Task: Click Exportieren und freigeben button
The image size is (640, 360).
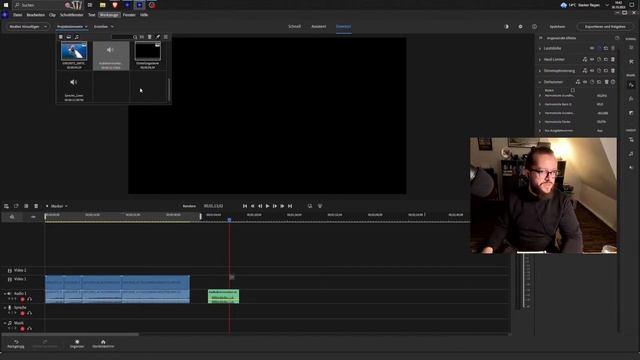Action: click(x=605, y=27)
